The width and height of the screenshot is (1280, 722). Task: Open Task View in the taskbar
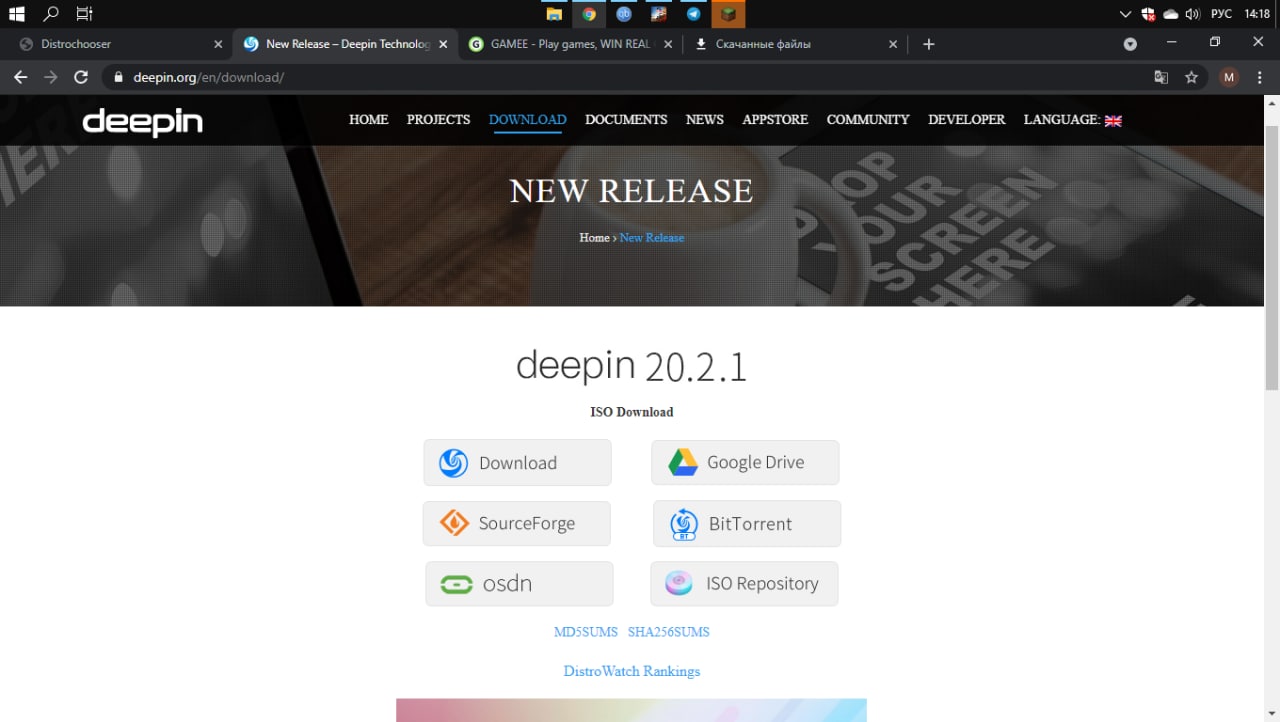click(84, 14)
